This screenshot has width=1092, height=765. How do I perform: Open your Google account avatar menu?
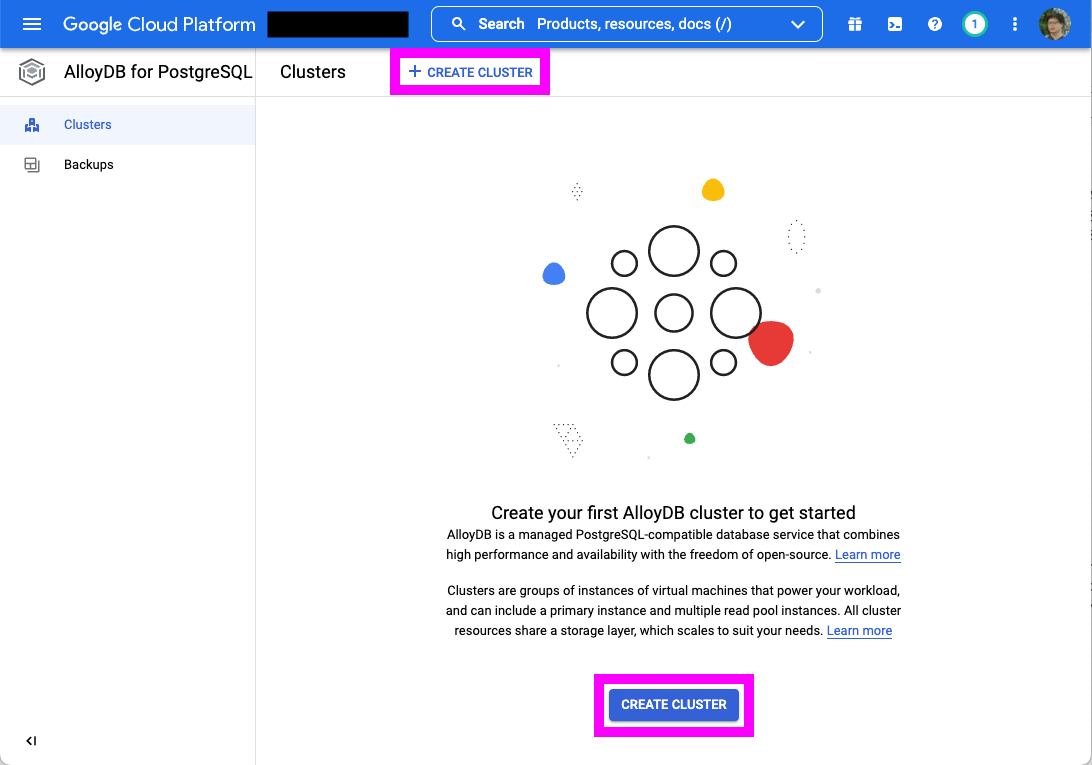pos(1055,23)
